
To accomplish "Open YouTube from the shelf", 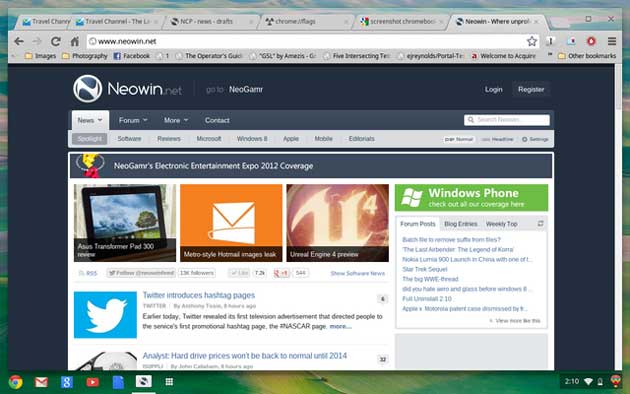I will coord(92,382).
